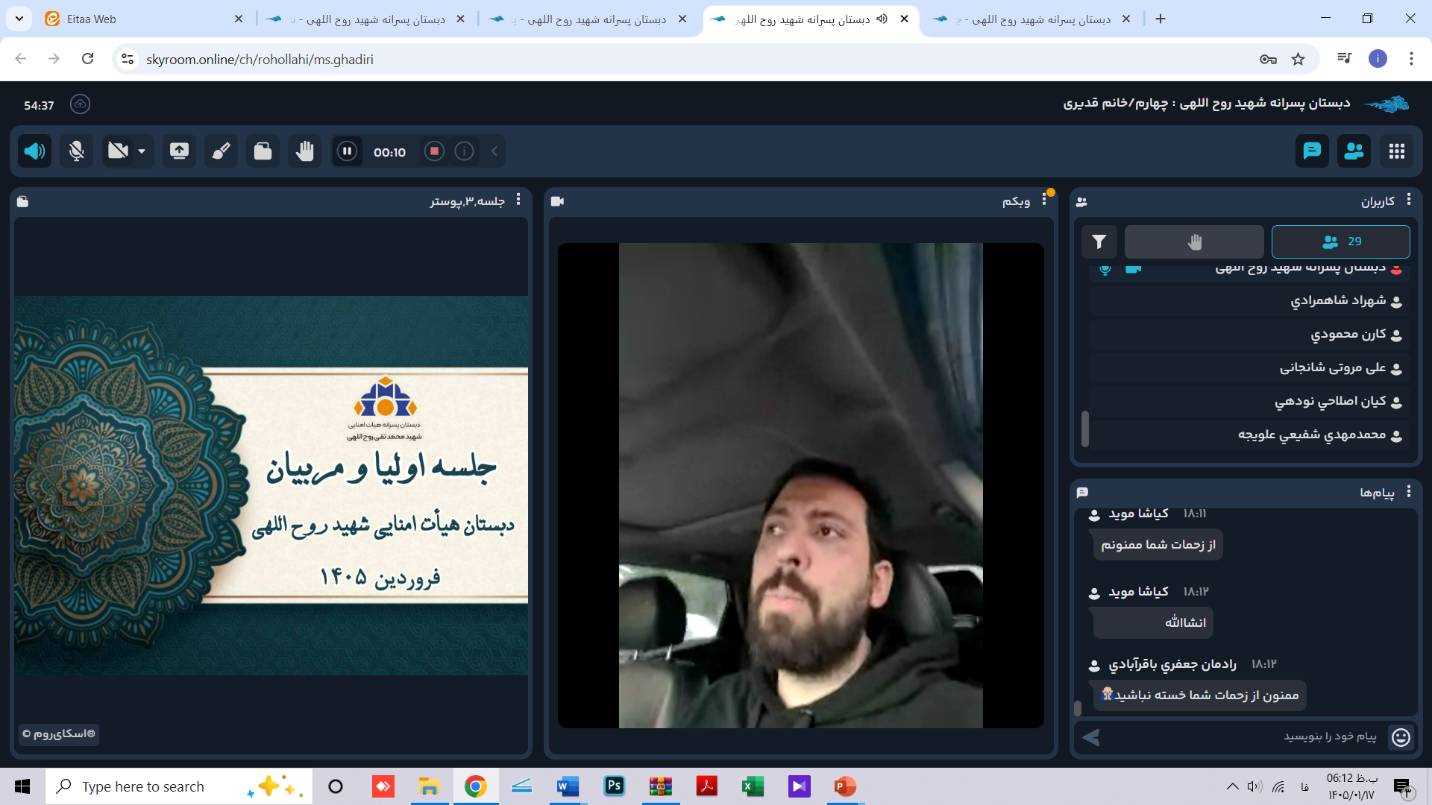Viewport: 1432px width, 805px height.
Task: Open the وبکم panel options menu
Action: click(1044, 200)
